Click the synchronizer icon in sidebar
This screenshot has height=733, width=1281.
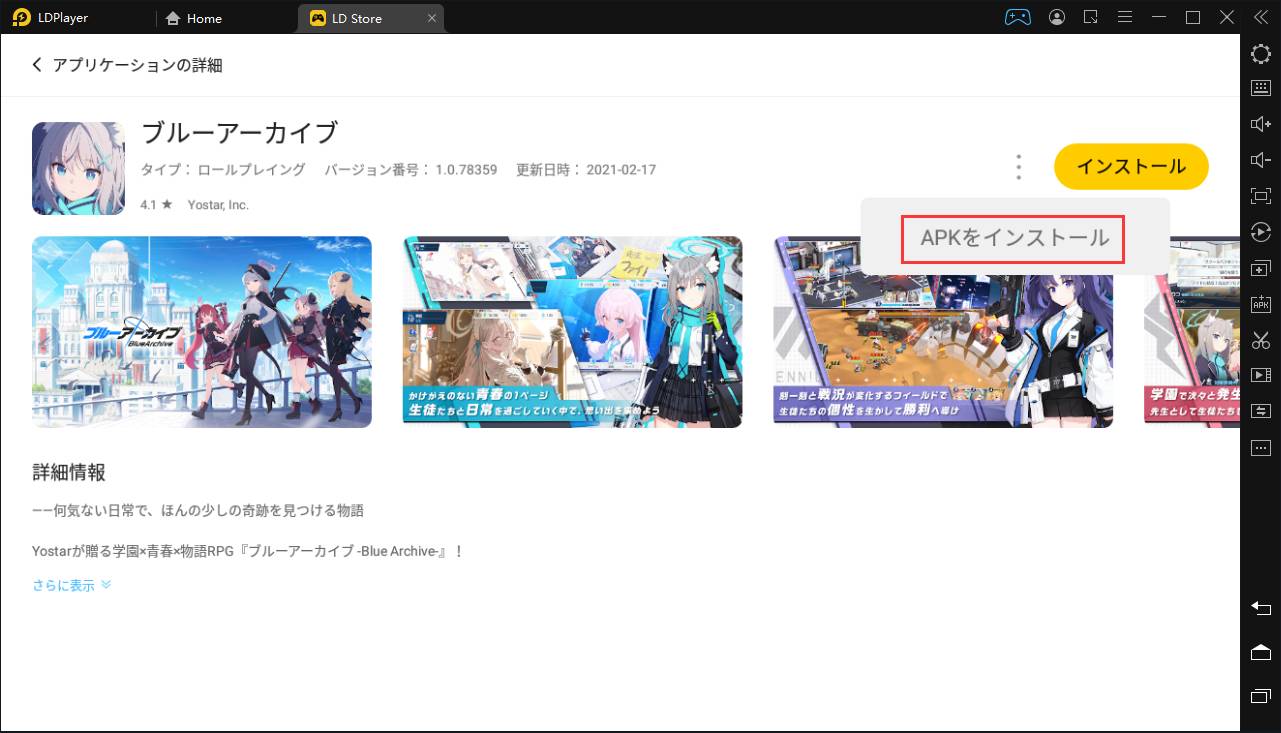point(1261,411)
